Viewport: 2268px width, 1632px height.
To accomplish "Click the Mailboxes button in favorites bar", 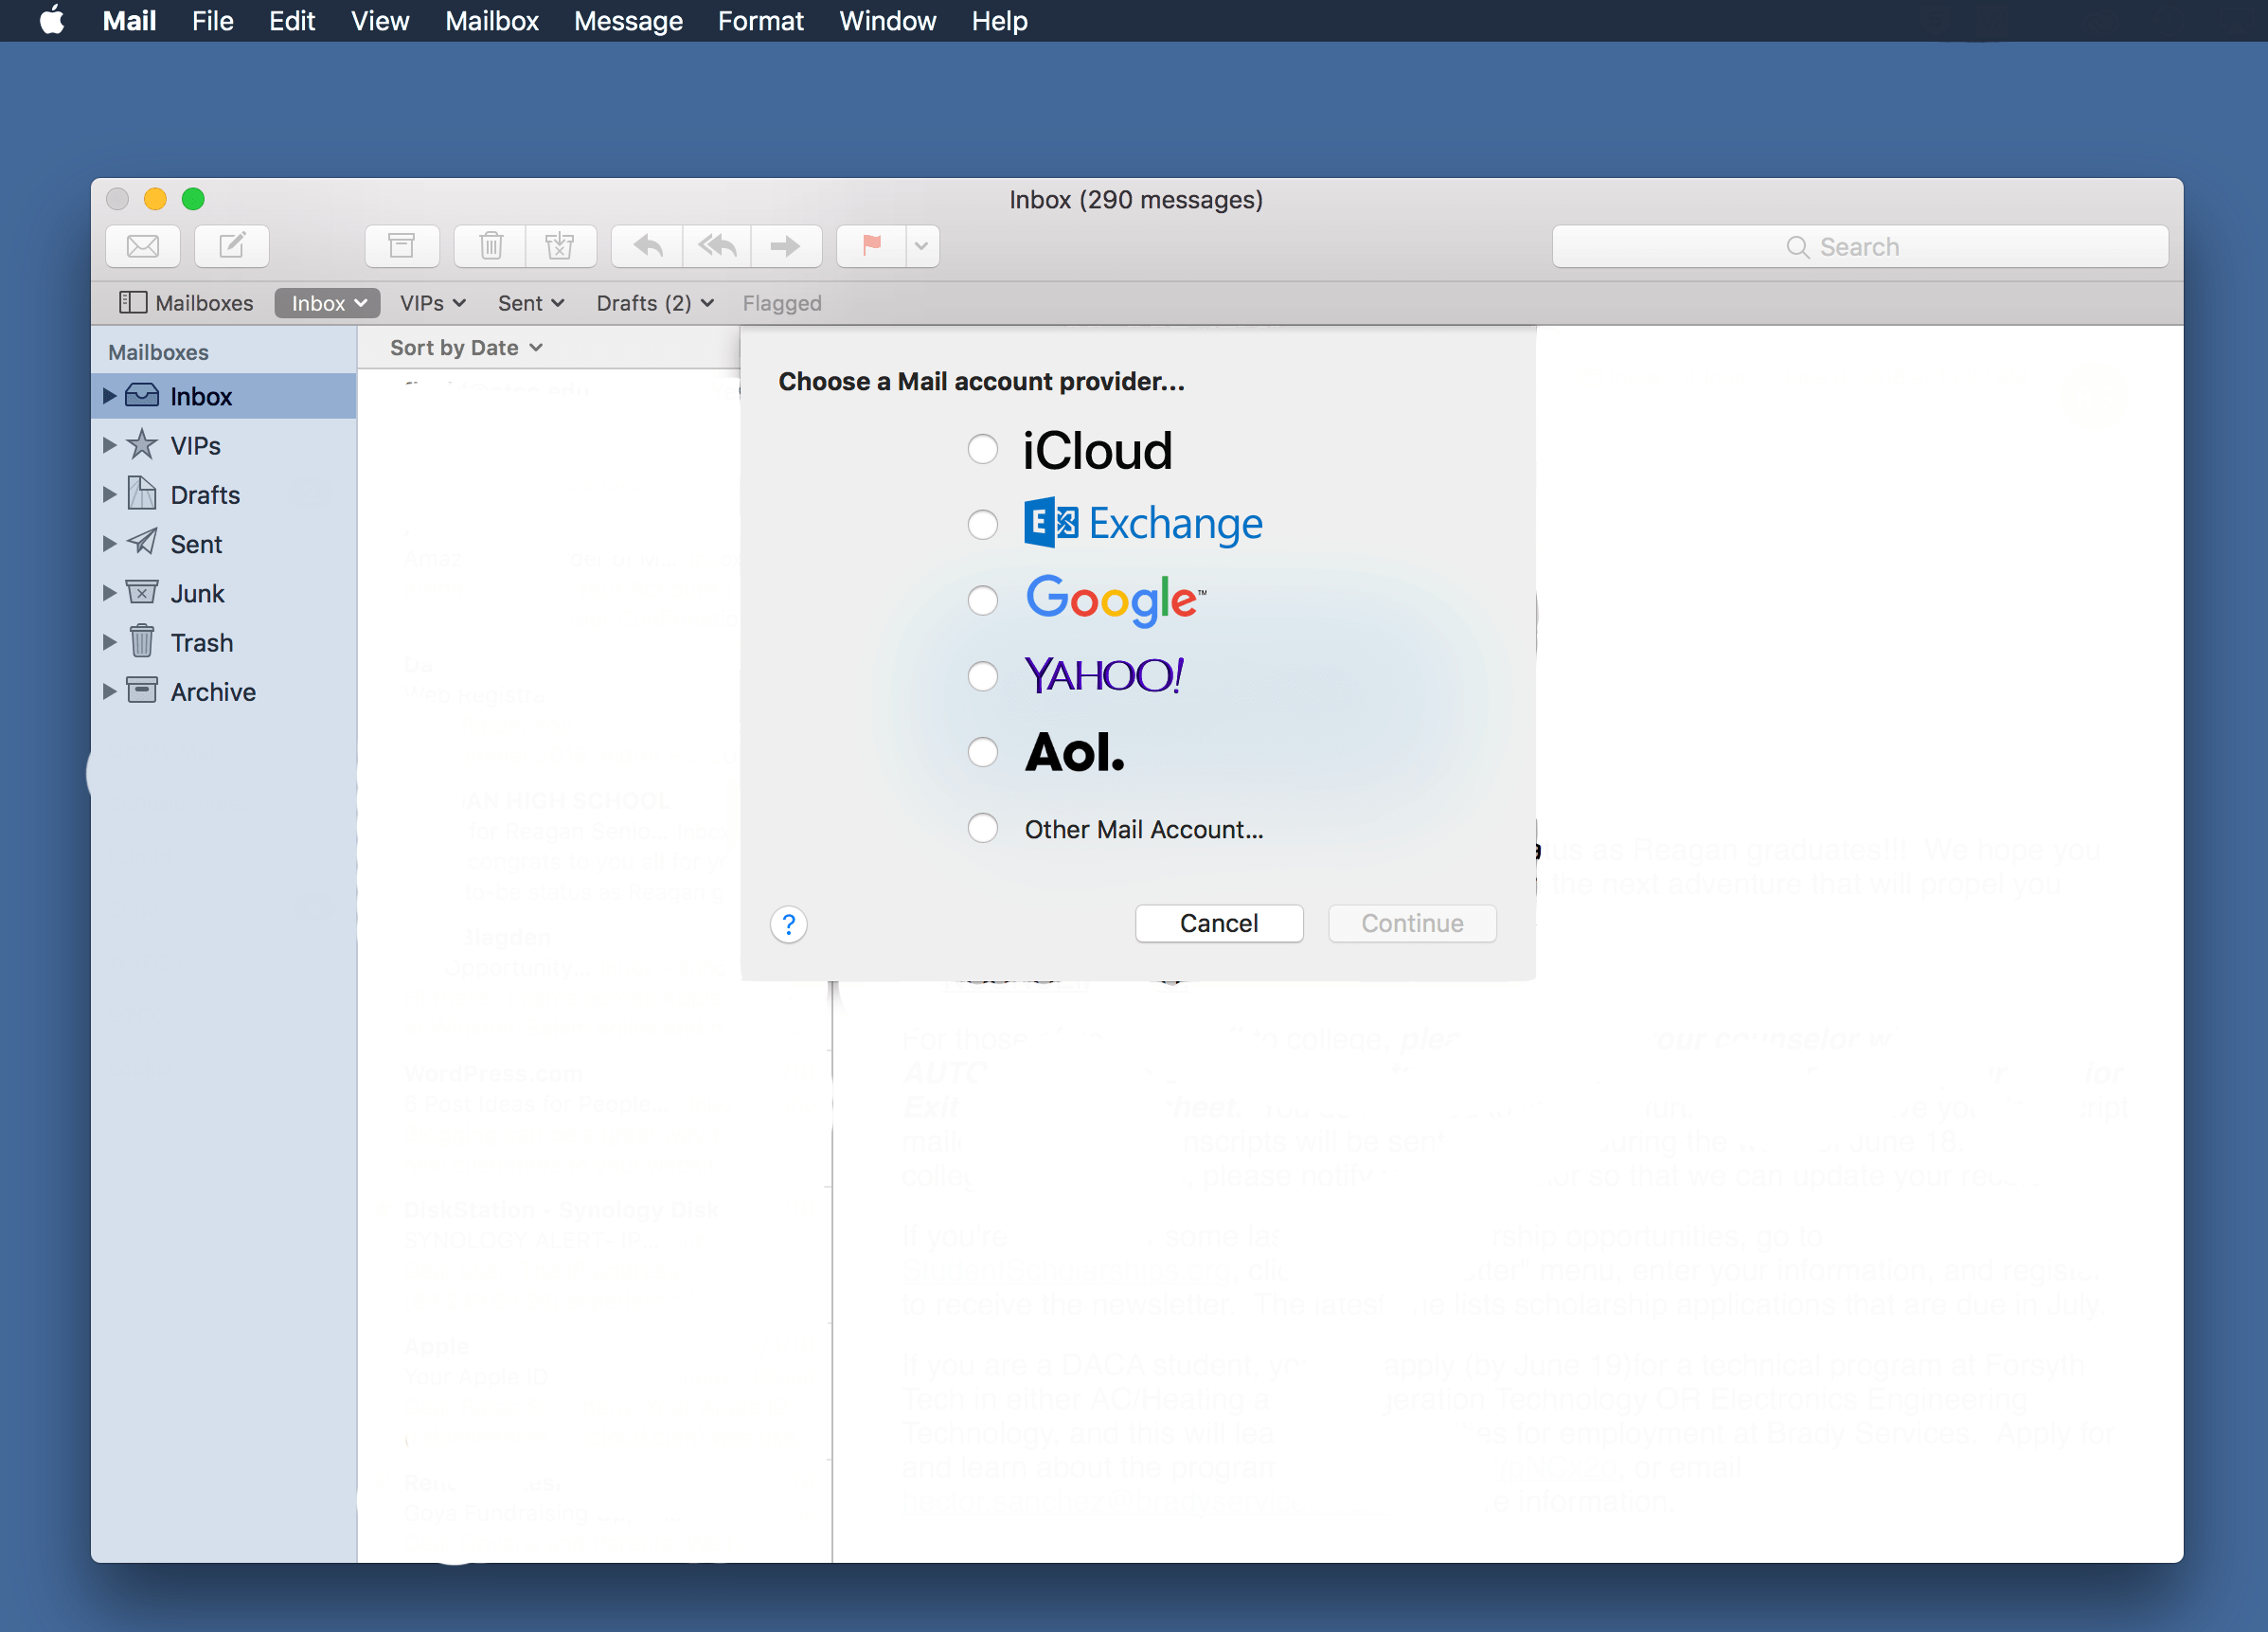I will coord(186,303).
